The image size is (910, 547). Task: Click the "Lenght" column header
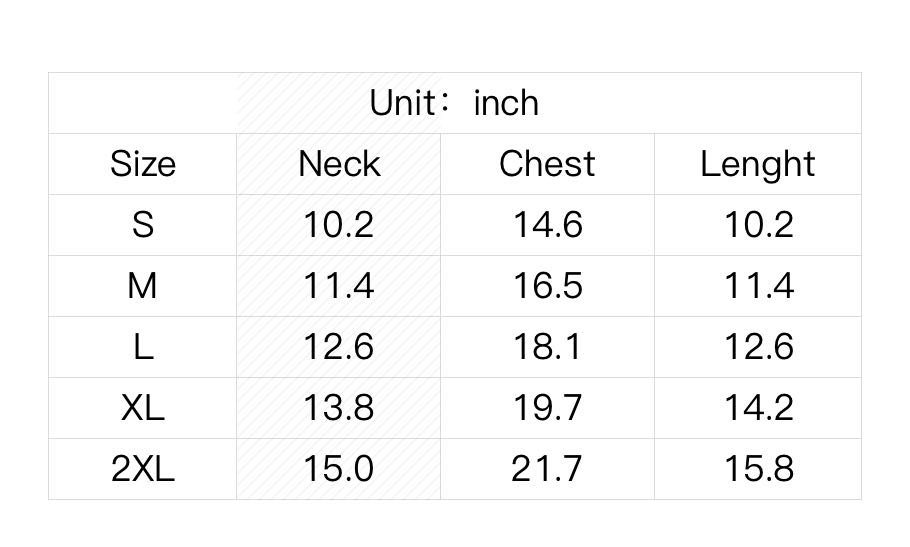(x=757, y=165)
